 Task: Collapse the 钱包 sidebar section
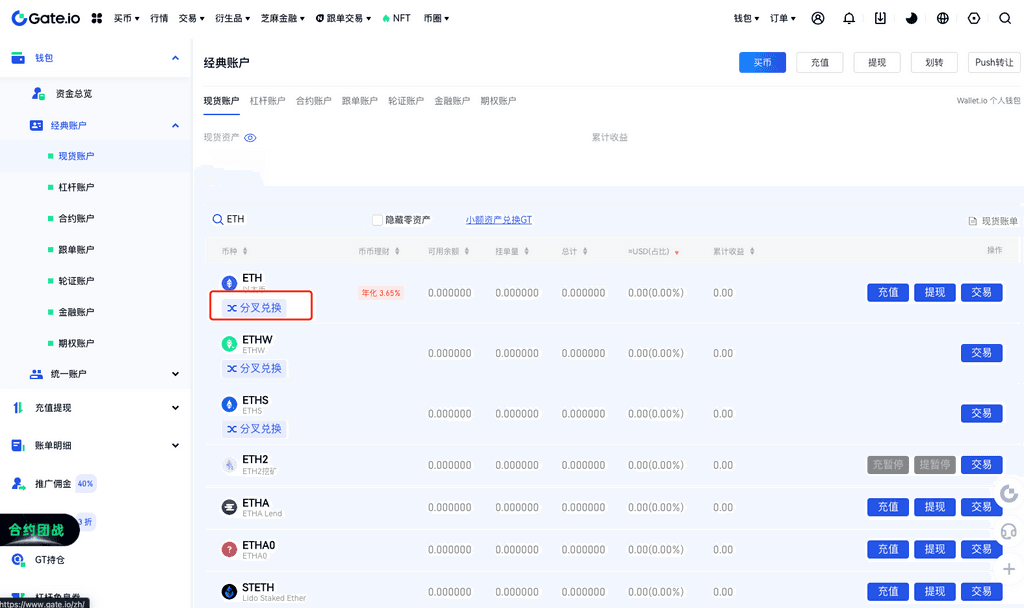(175, 58)
